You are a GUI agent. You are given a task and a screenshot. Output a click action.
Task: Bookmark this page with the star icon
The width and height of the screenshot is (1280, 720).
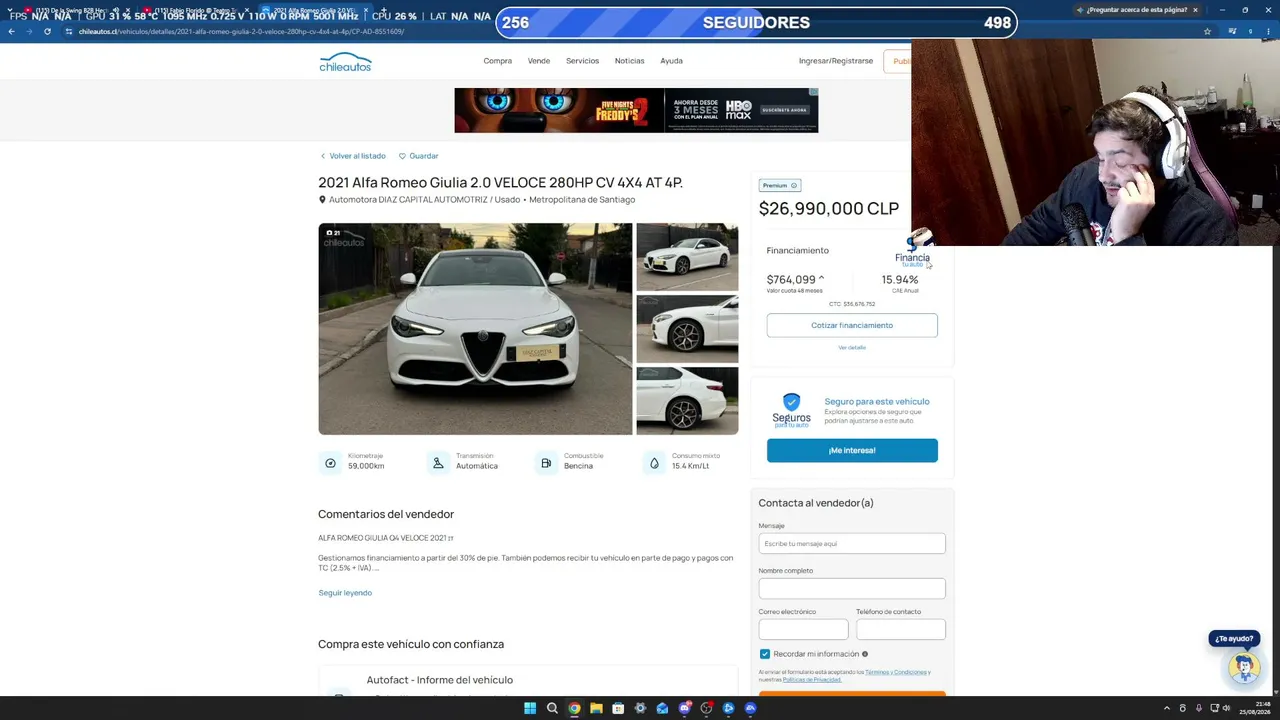(x=1207, y=31)
